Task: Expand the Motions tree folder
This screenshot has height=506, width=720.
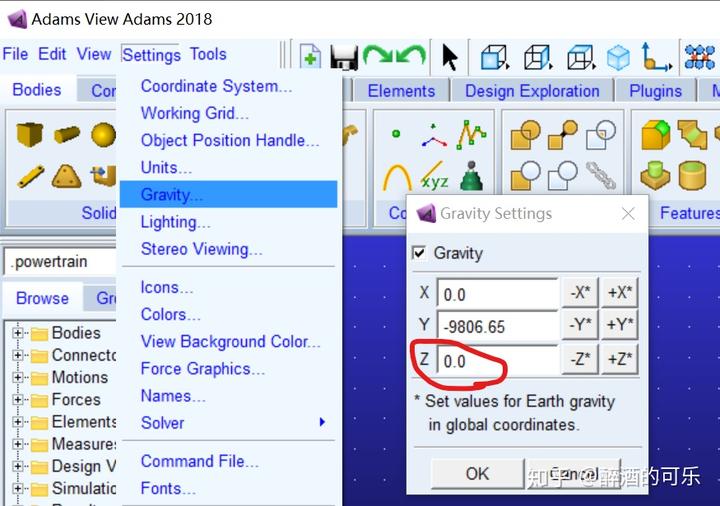Action: pos(17,377)
